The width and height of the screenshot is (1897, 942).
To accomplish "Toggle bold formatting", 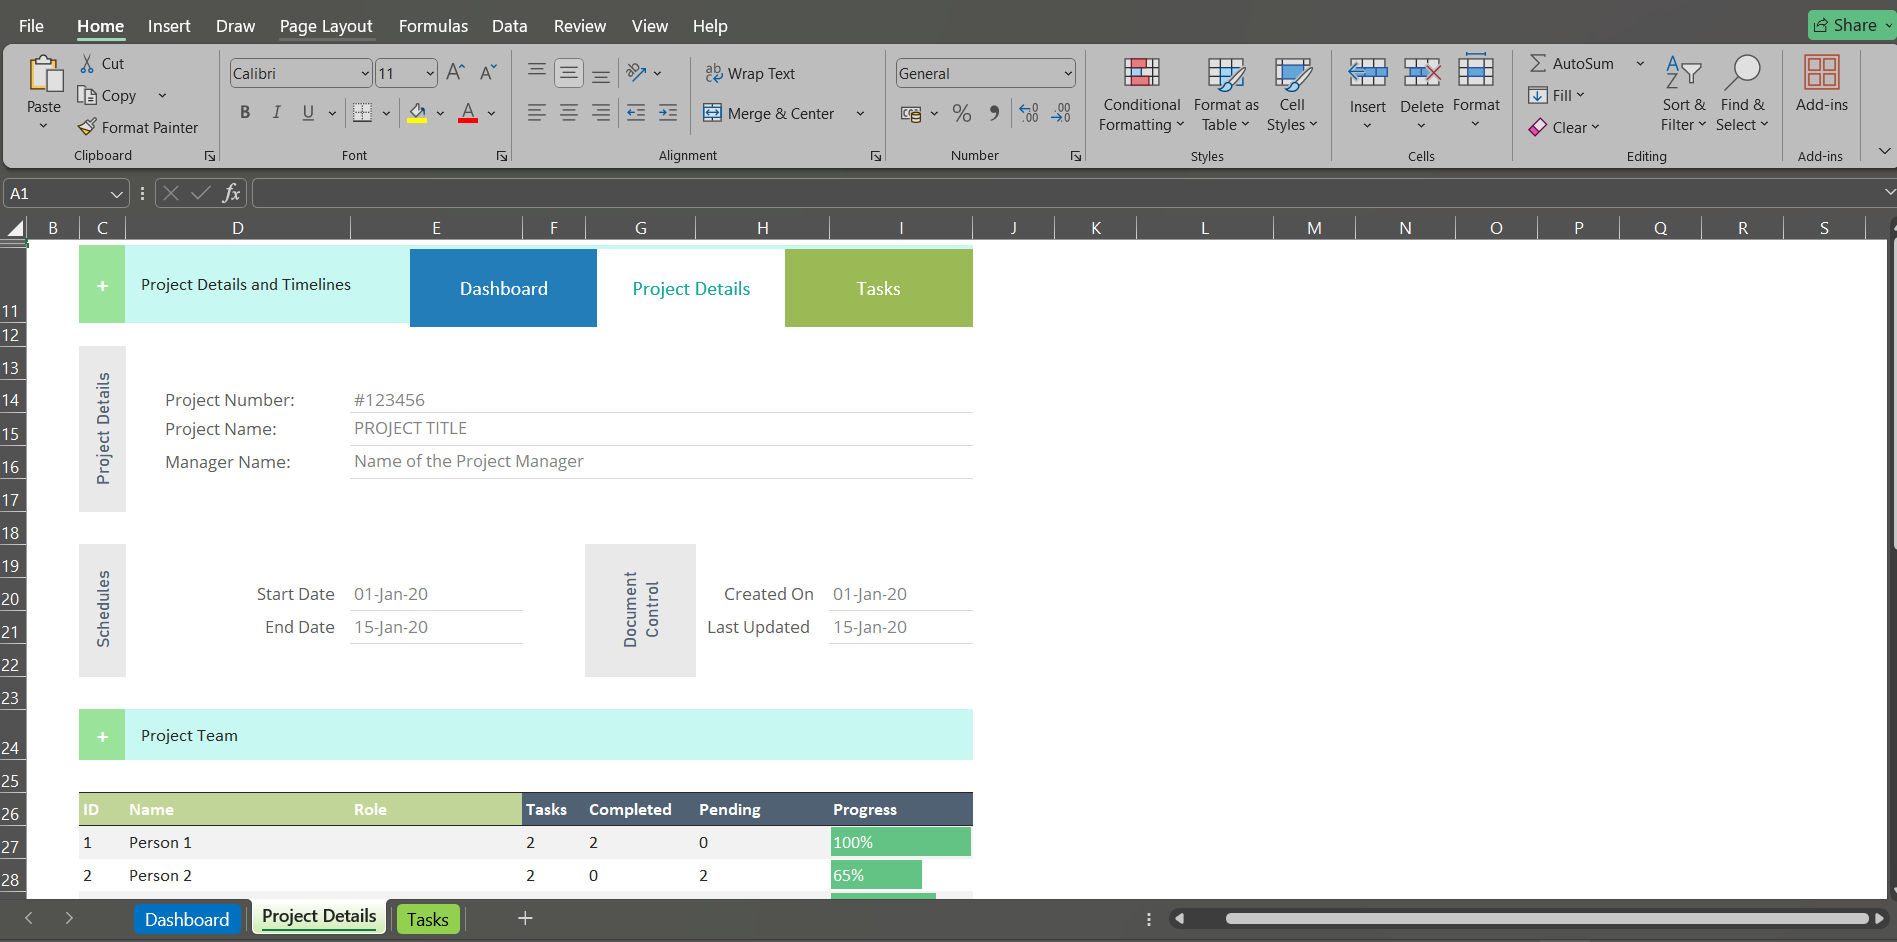I will [244, 112].
